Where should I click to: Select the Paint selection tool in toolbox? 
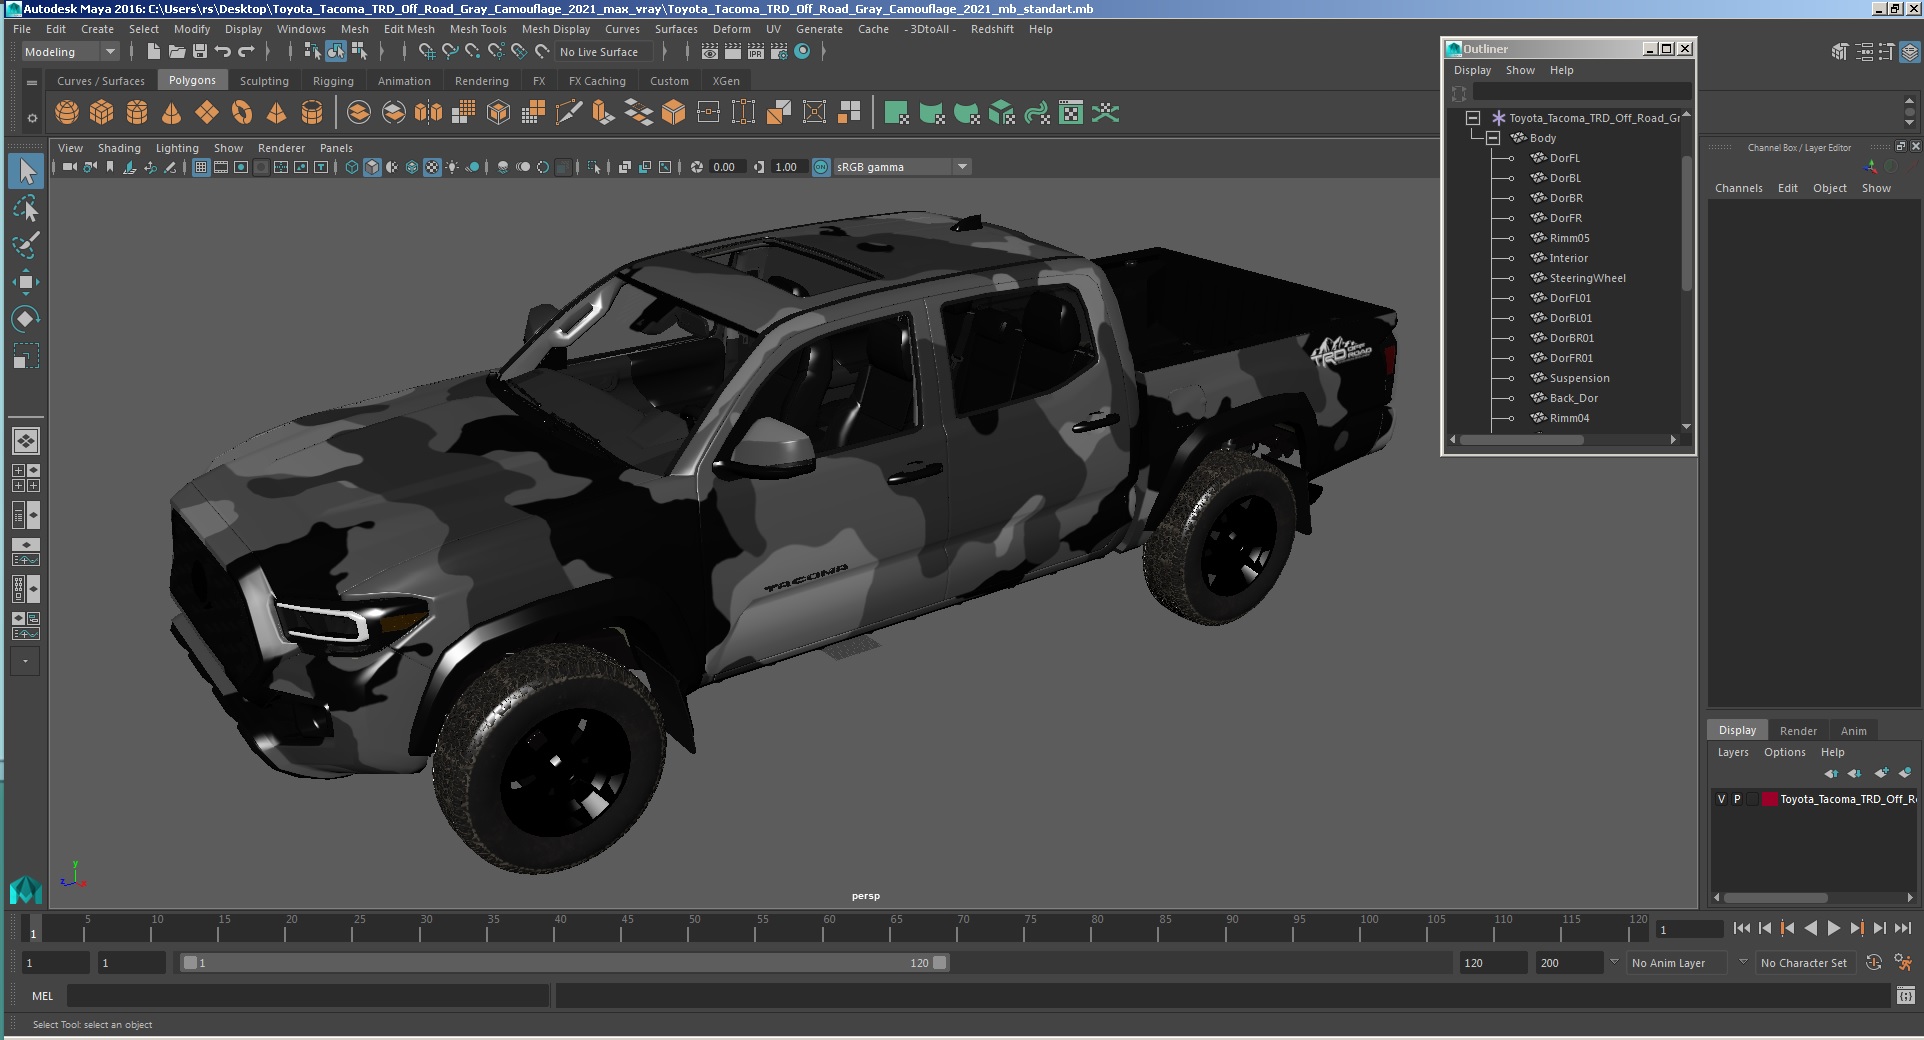pyautogui.click(x=26, y=245)
